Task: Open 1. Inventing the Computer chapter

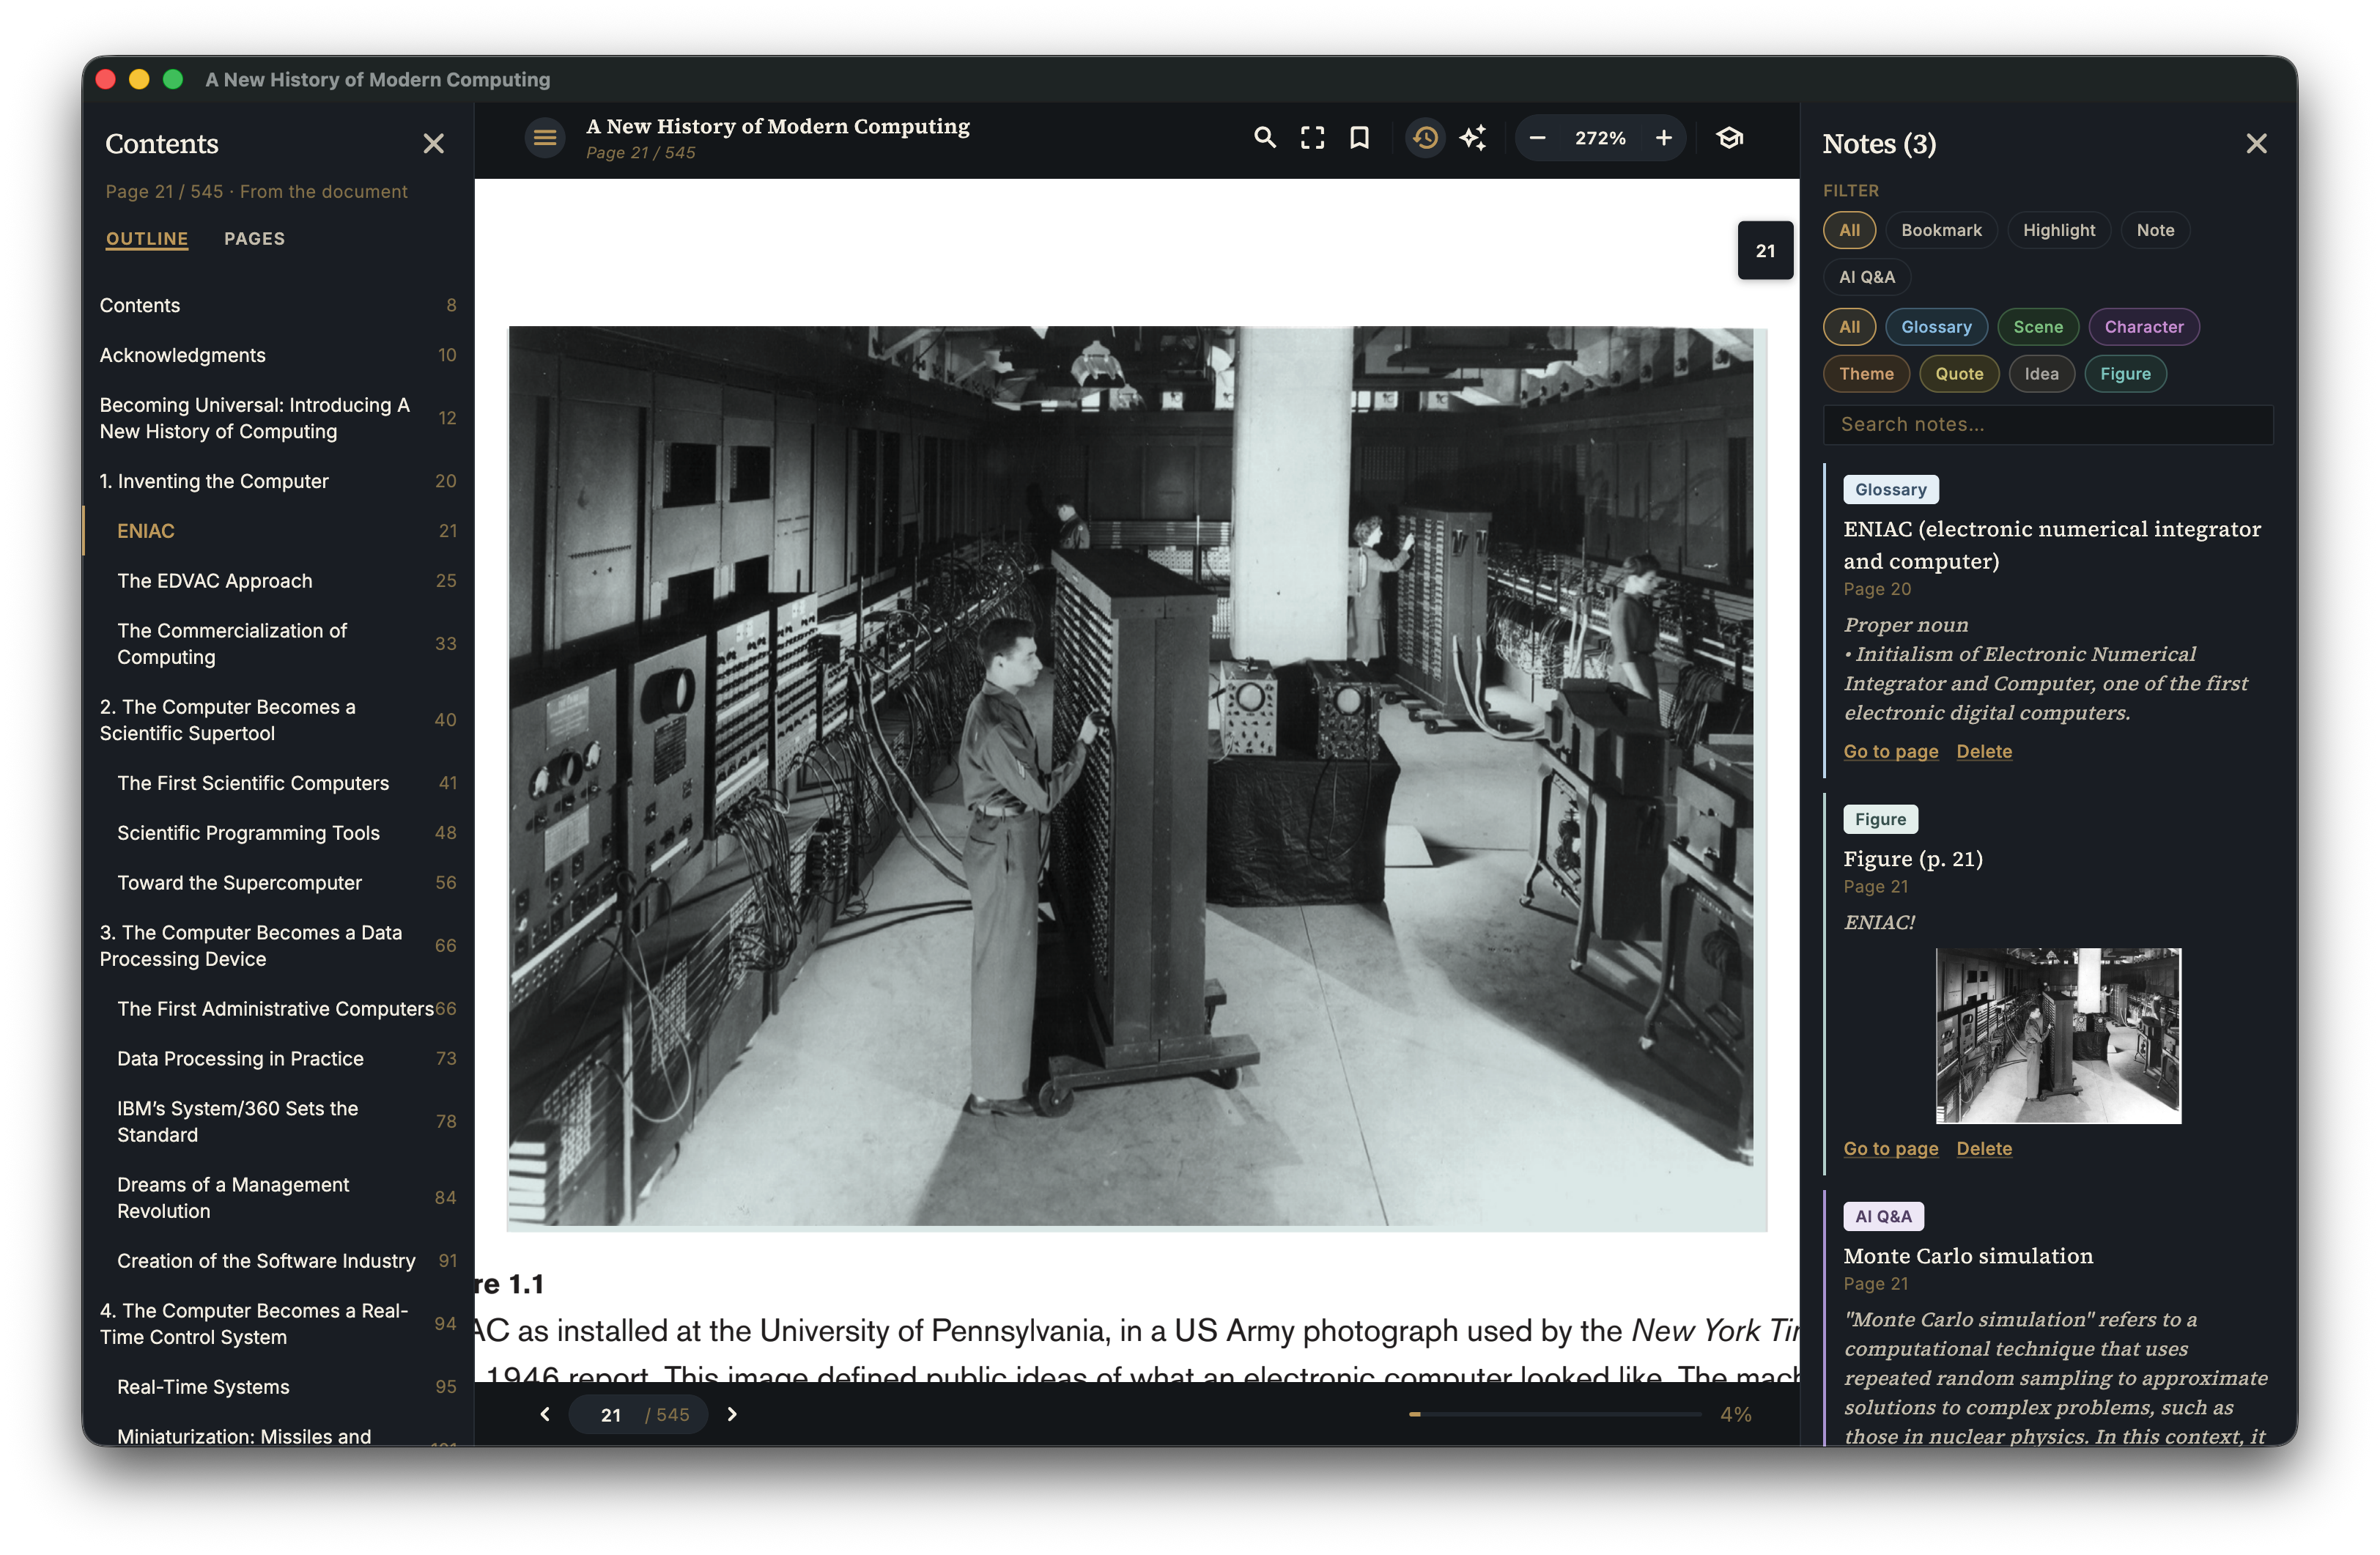Action: coord(278,481)
